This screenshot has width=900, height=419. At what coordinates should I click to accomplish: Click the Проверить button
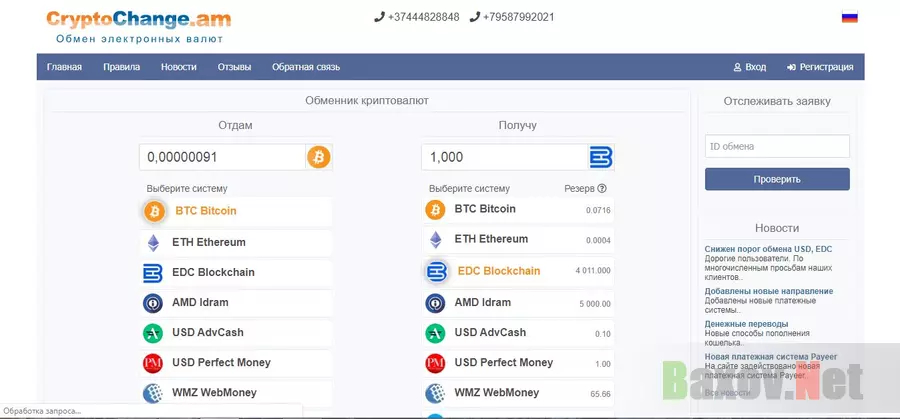[777, 179]
